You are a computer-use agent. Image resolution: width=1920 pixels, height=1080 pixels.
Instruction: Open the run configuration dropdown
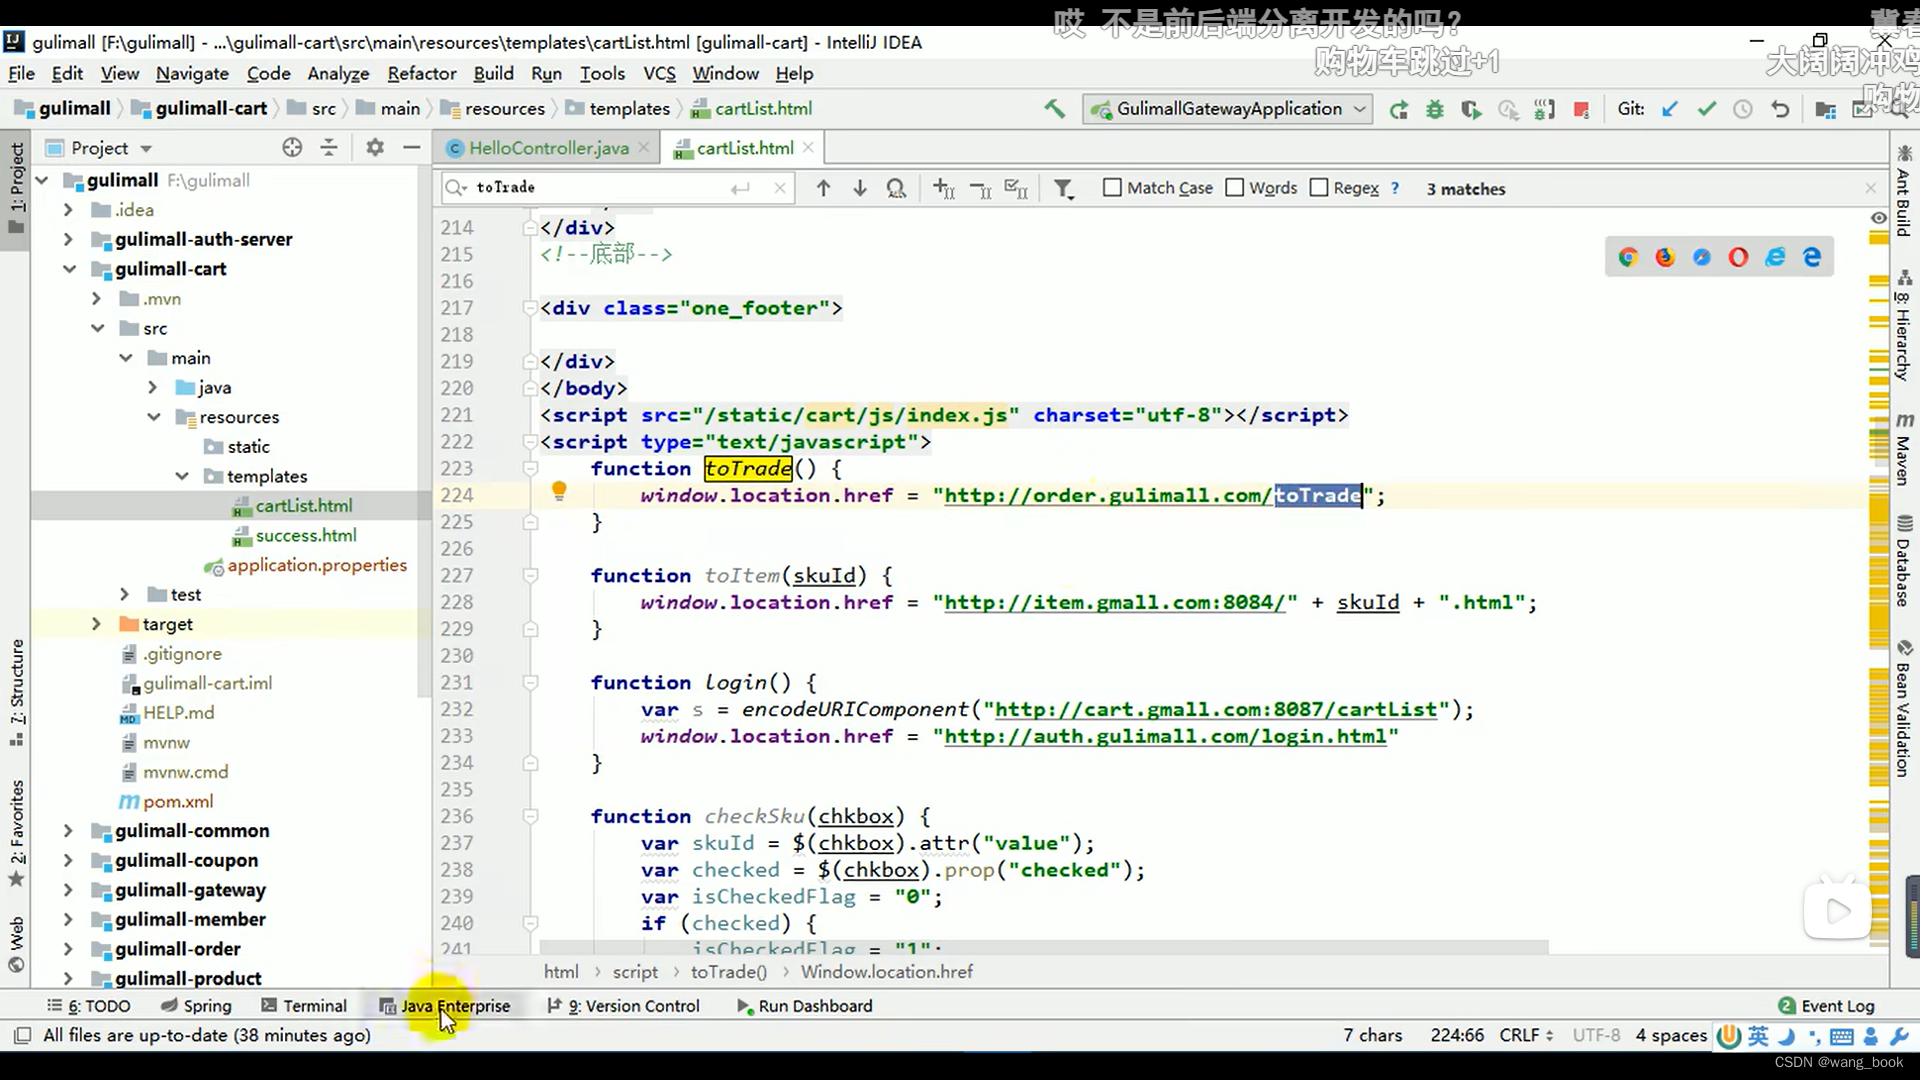[1228, 109]
